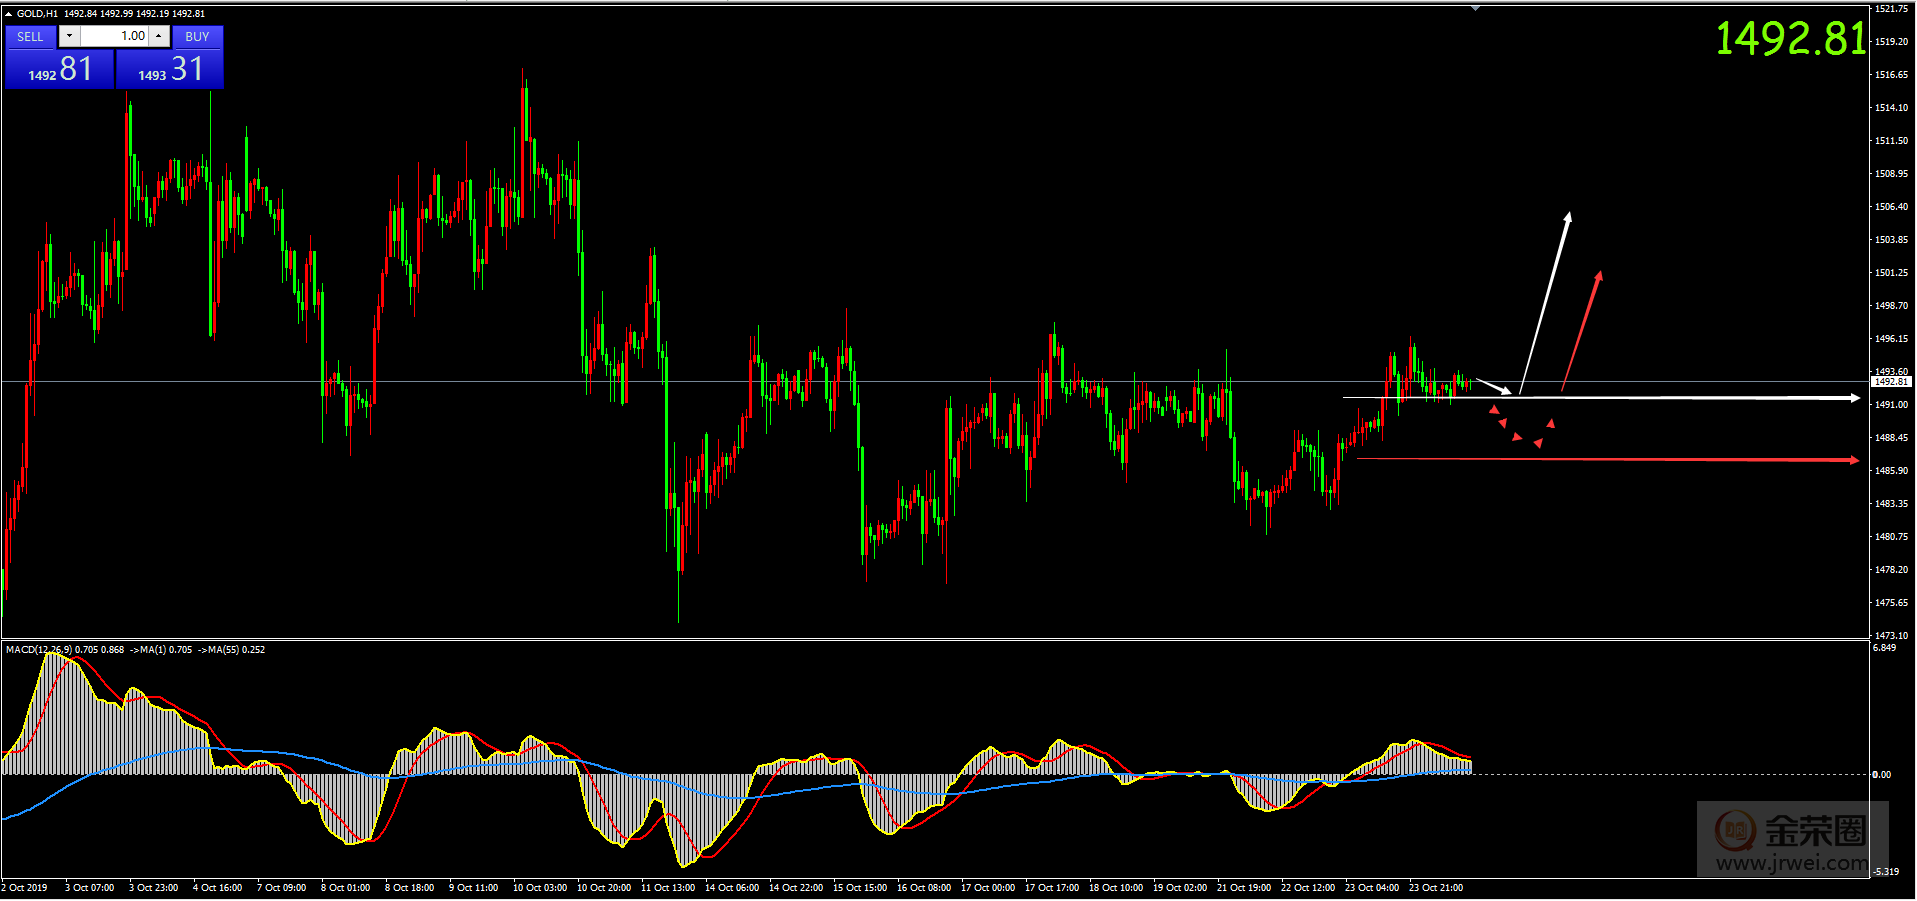Decrease the lot size with the down arrow

[x=69, y=36]
